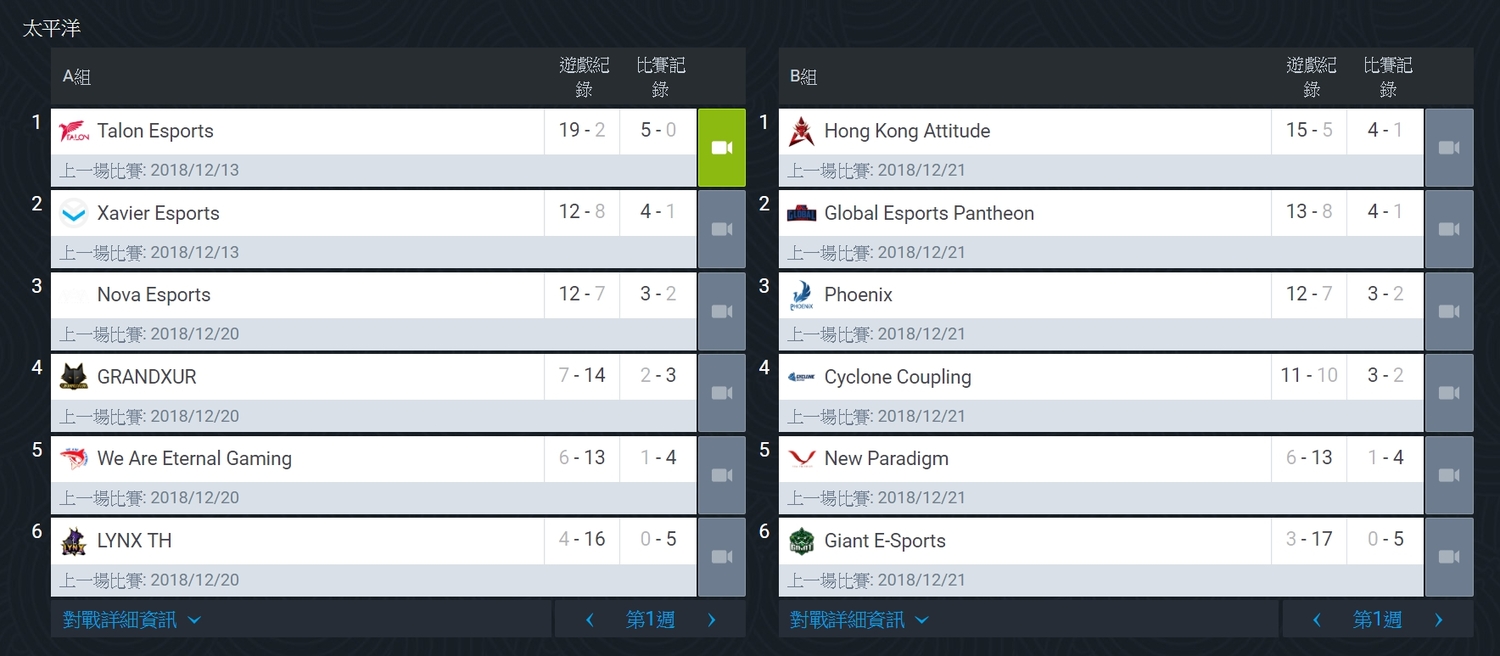Open the Cyclone Coupling team name
This screenshot has height=656, width=1500.
point(898,377)
